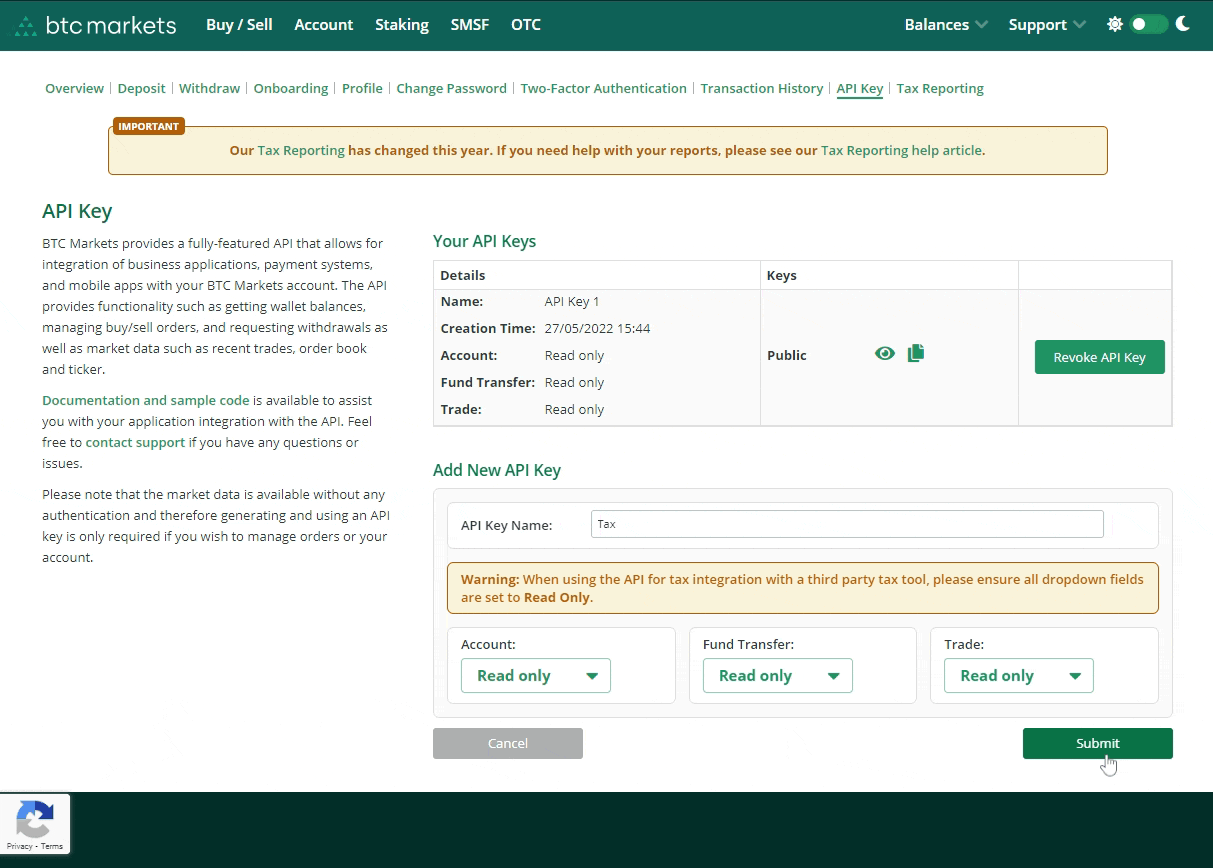Click the reCAPTCHA Privacy link
The width and height of the screenshot is (1213, 868).
tap(19, 846)
